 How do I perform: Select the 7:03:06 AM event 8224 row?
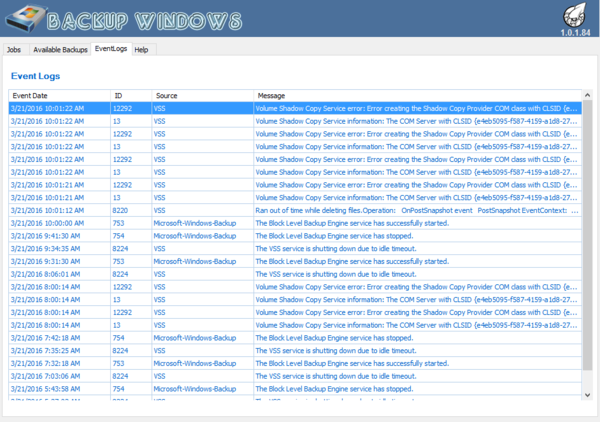(295, 376)
